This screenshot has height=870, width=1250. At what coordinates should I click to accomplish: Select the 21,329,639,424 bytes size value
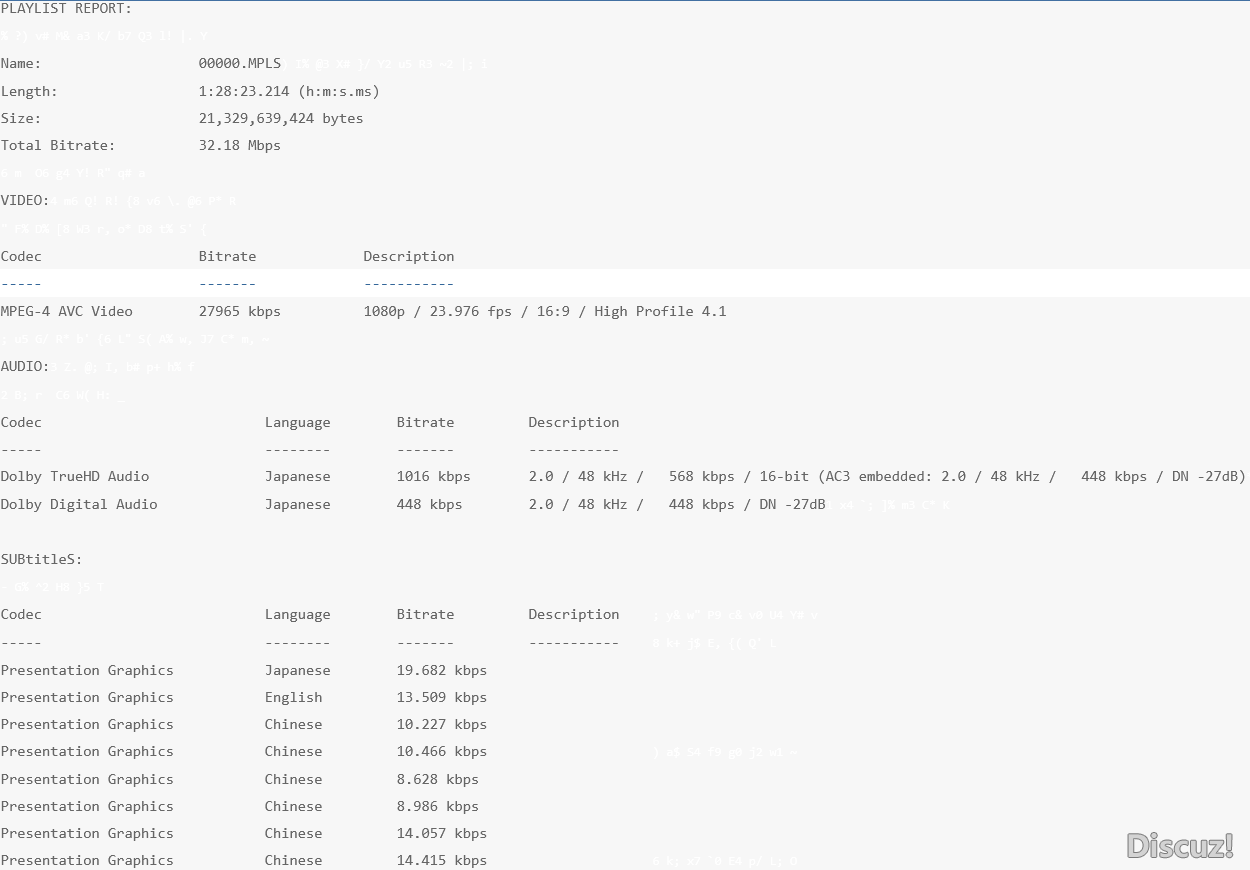281,118
